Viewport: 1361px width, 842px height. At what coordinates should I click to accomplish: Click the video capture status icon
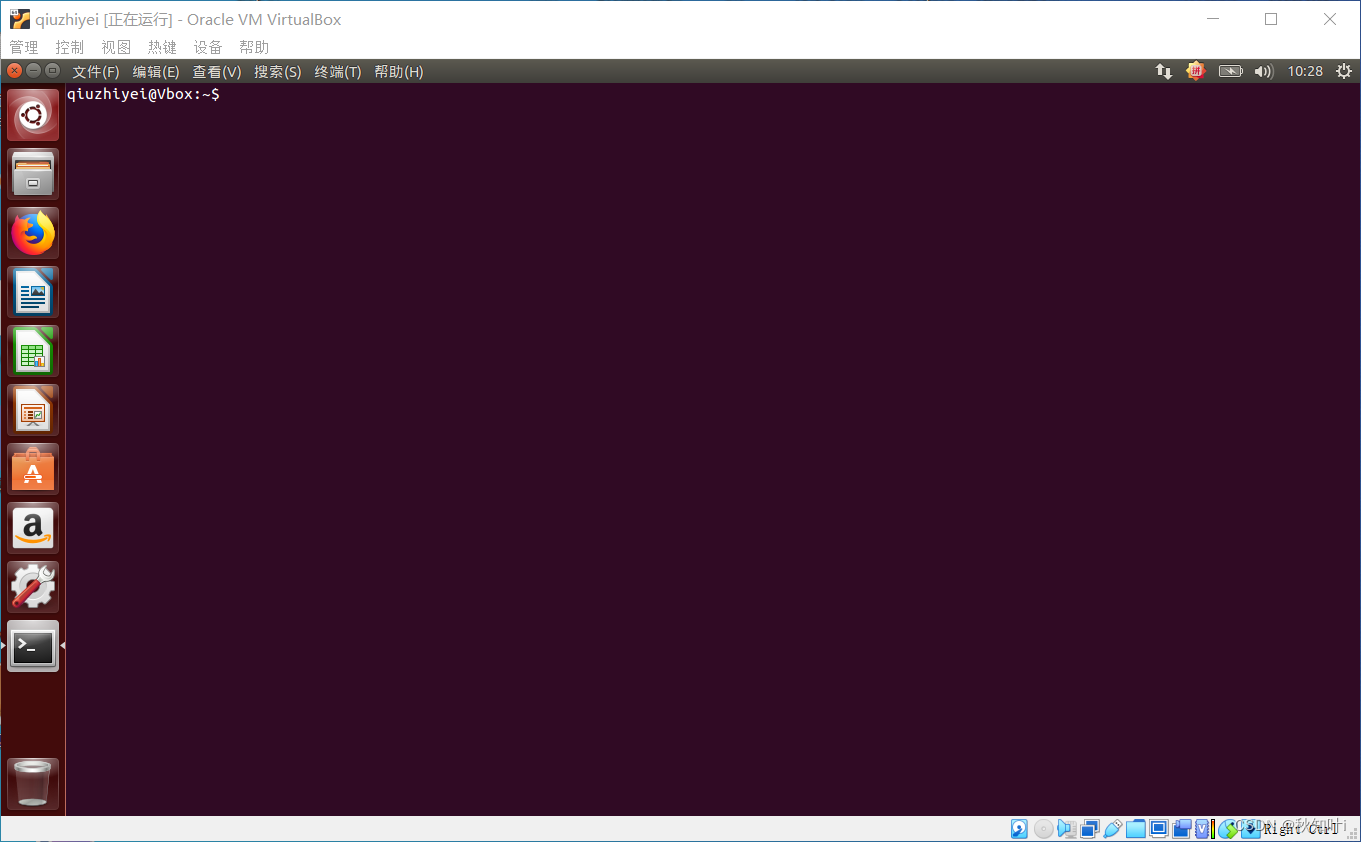(1182, 828)
